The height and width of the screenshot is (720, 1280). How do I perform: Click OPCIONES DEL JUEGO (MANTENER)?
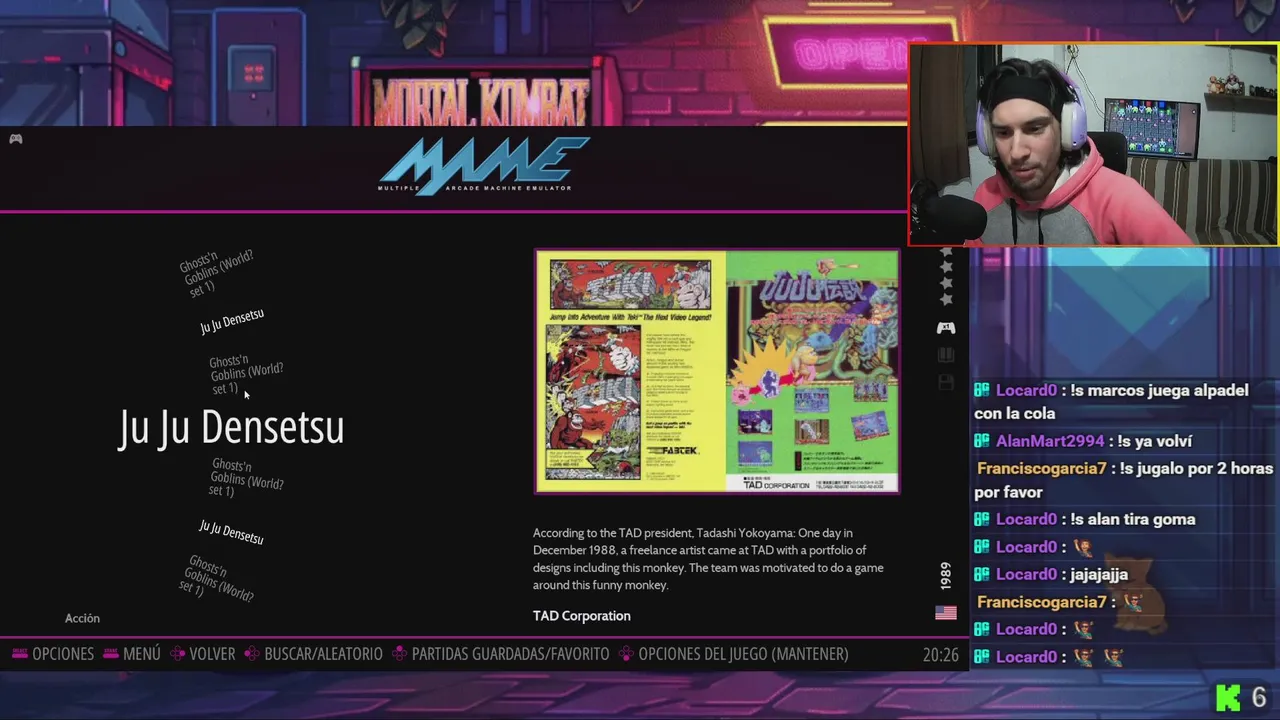tap(743, 654)
